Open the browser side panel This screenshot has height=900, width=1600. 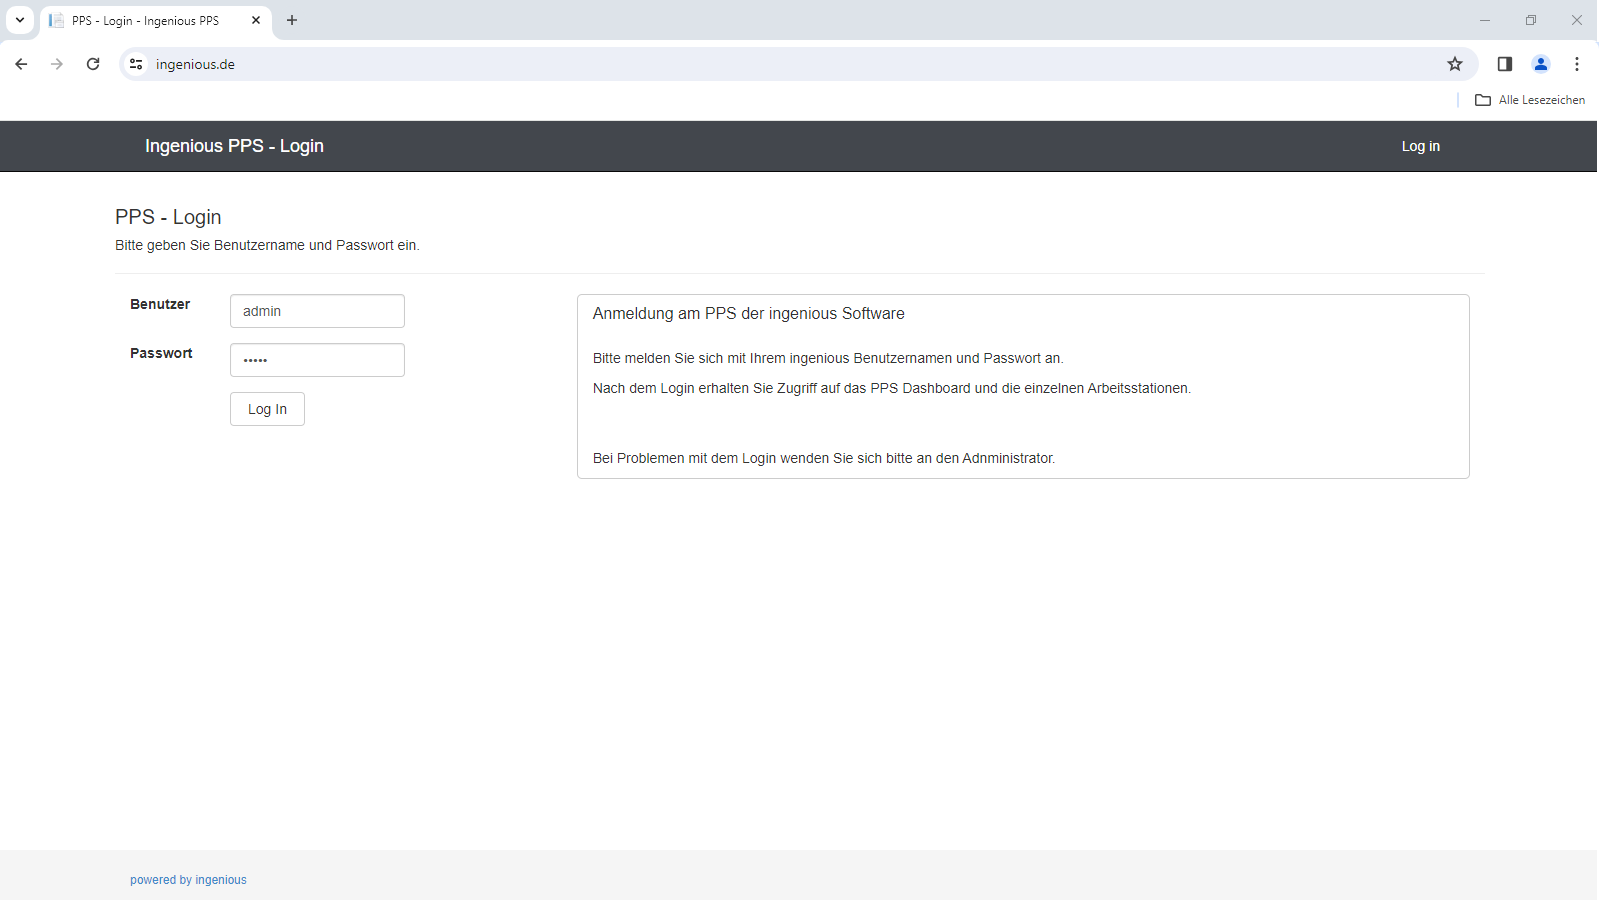click(1505, 64)
